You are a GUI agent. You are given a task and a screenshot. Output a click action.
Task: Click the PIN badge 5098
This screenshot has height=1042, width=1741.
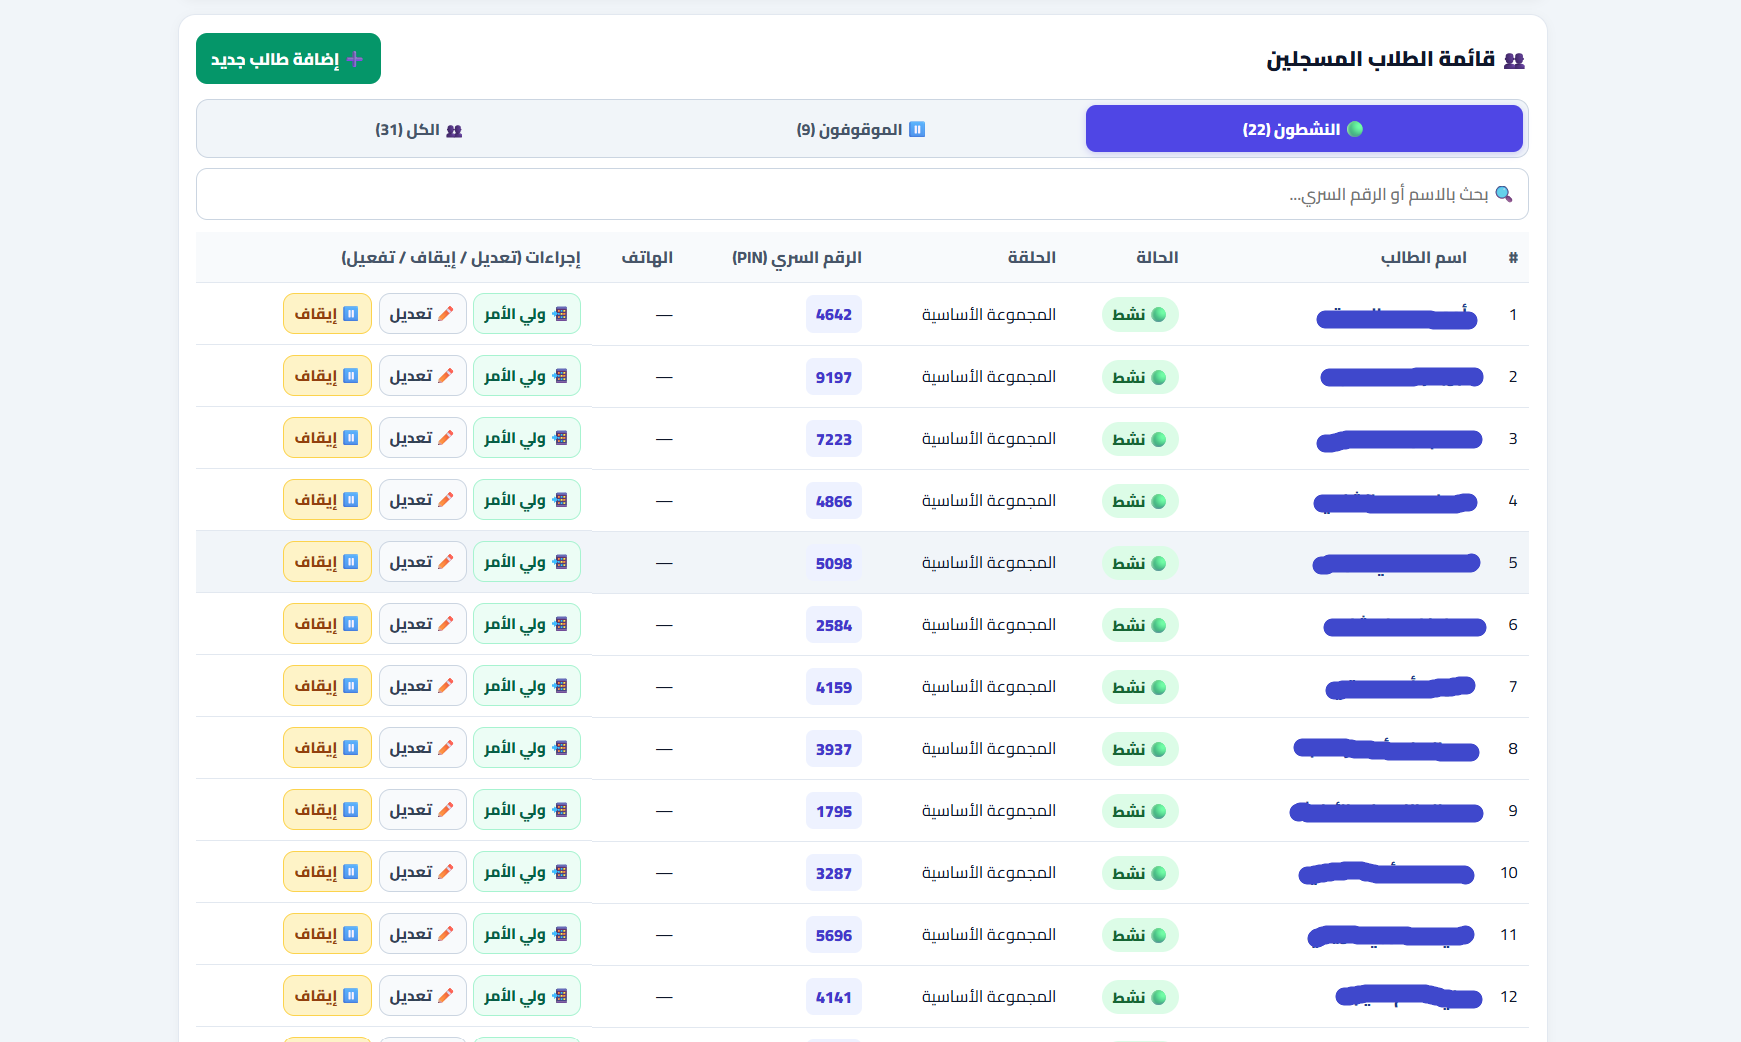click(834, 563)
